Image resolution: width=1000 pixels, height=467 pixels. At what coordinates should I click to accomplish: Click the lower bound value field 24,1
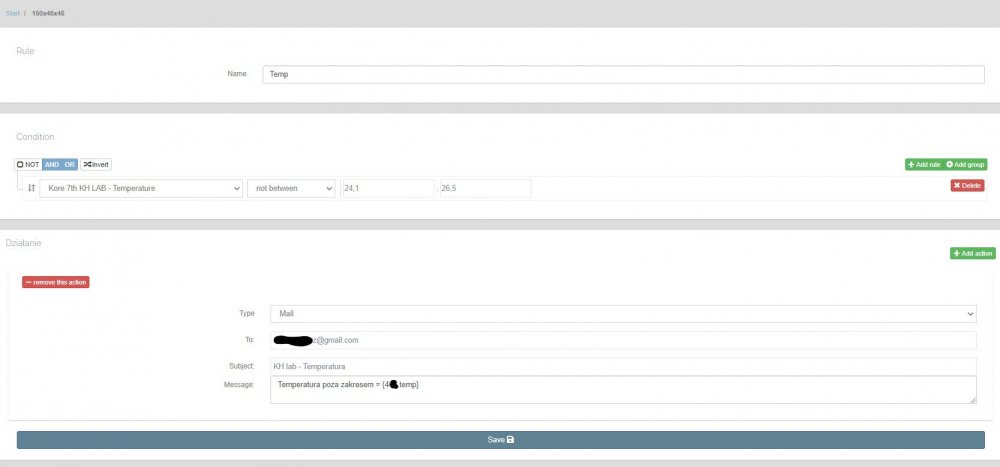pos(386,188)
